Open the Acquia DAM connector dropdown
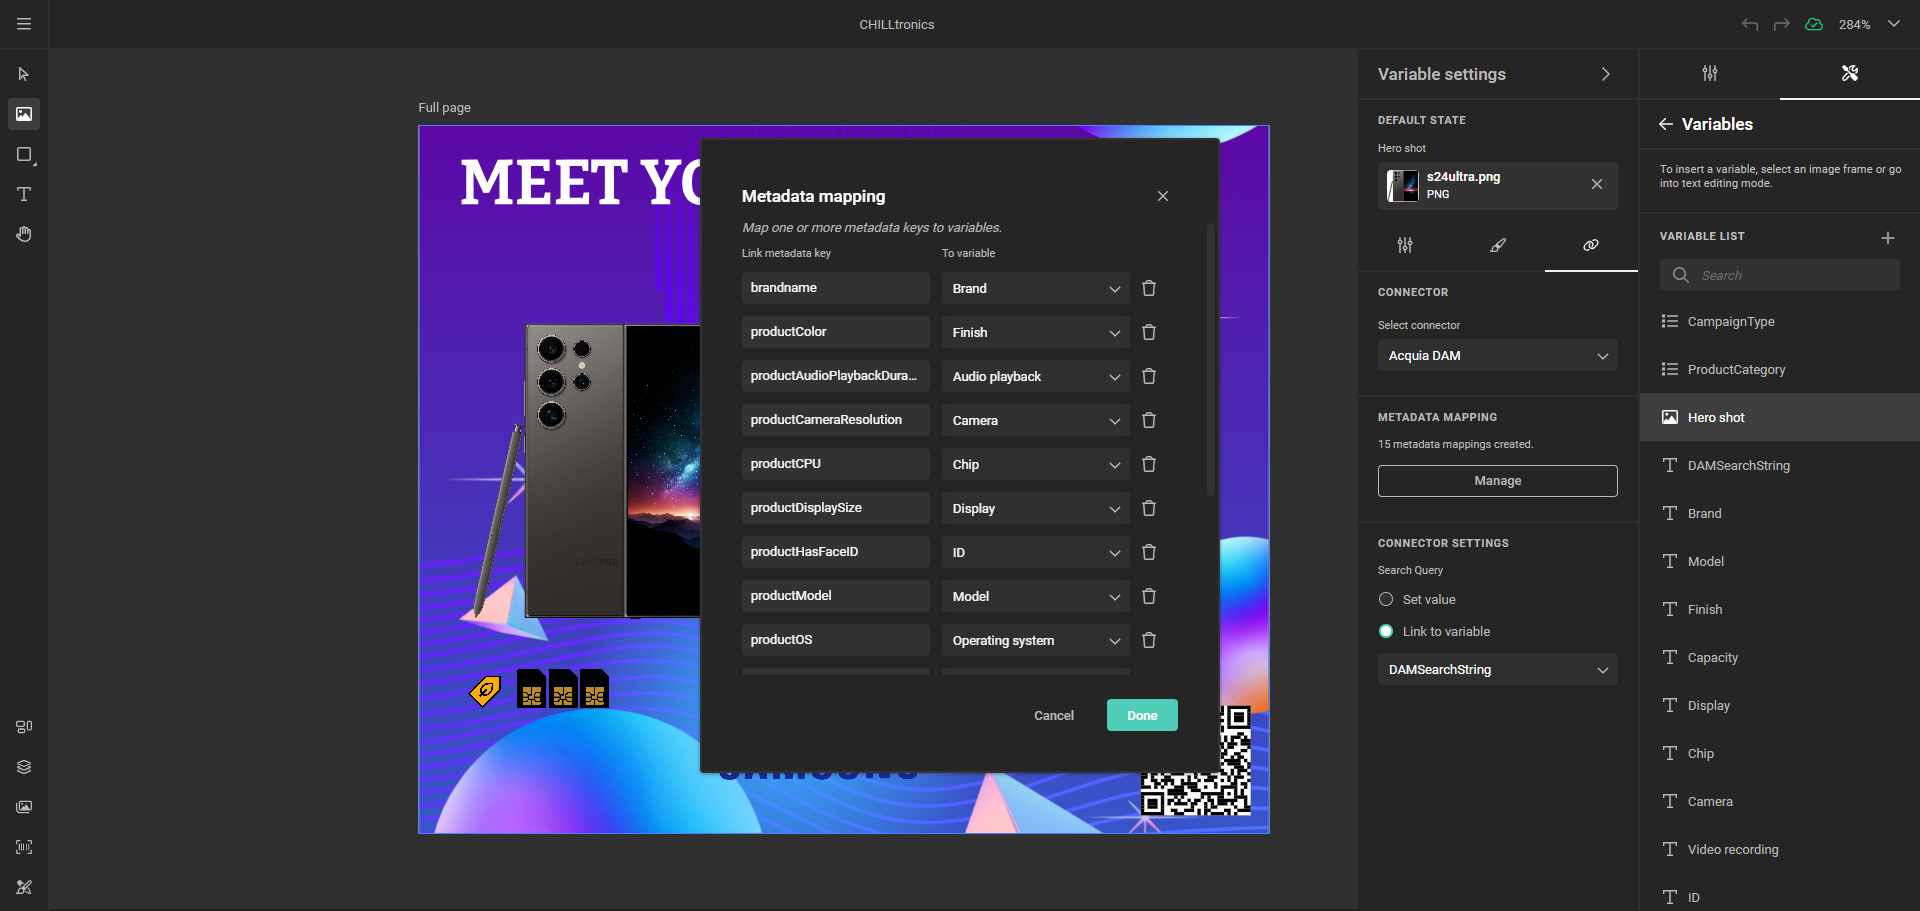 point(1498,356)
